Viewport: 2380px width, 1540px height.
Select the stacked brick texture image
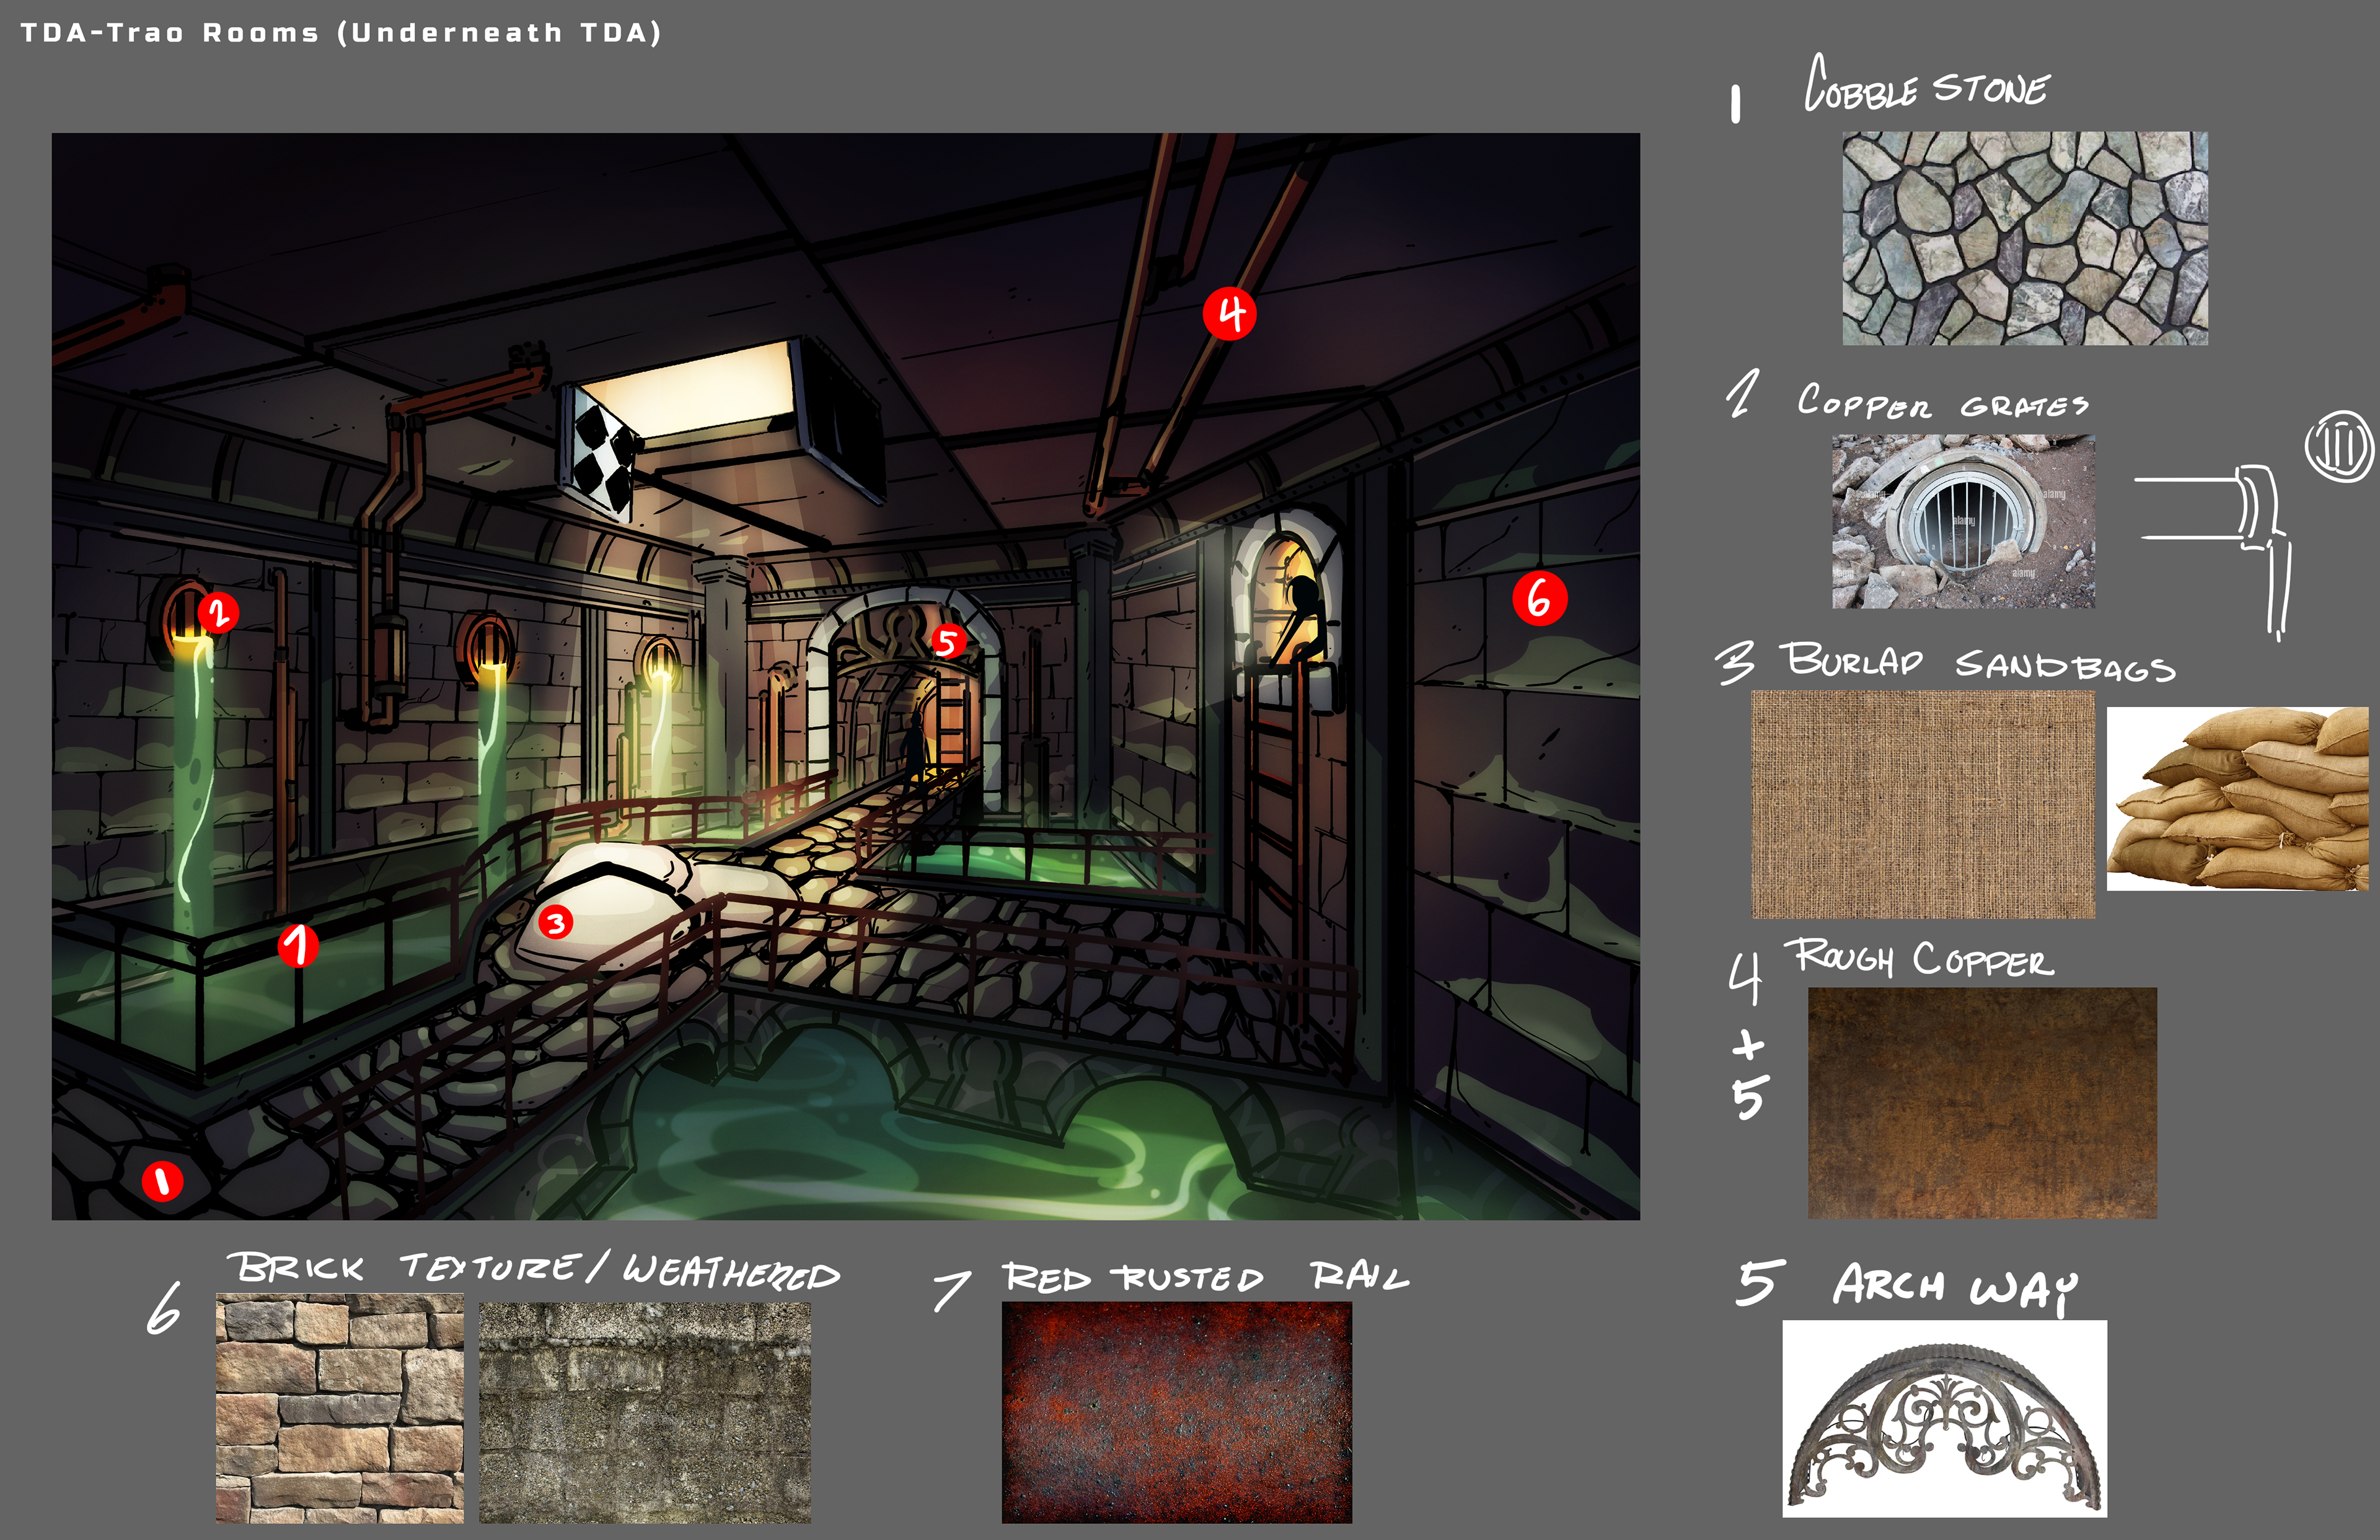click(339, 1407)
